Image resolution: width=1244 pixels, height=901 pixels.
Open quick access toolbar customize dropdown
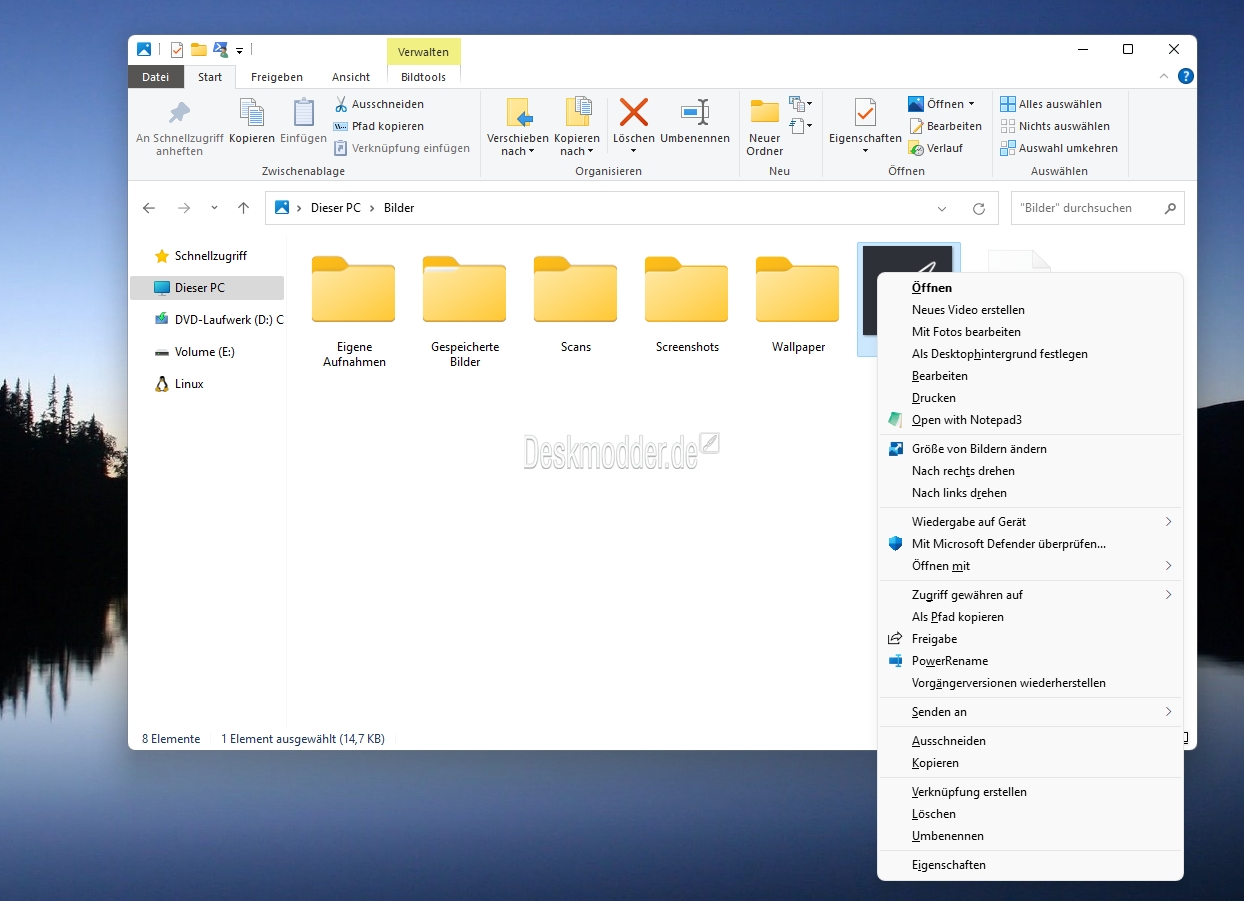(240, 50)
